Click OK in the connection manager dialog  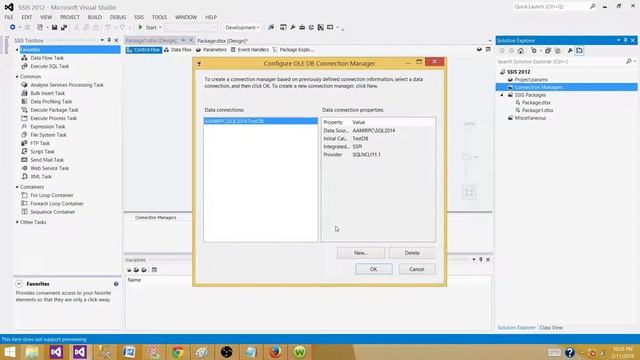[x=373, y=269]
